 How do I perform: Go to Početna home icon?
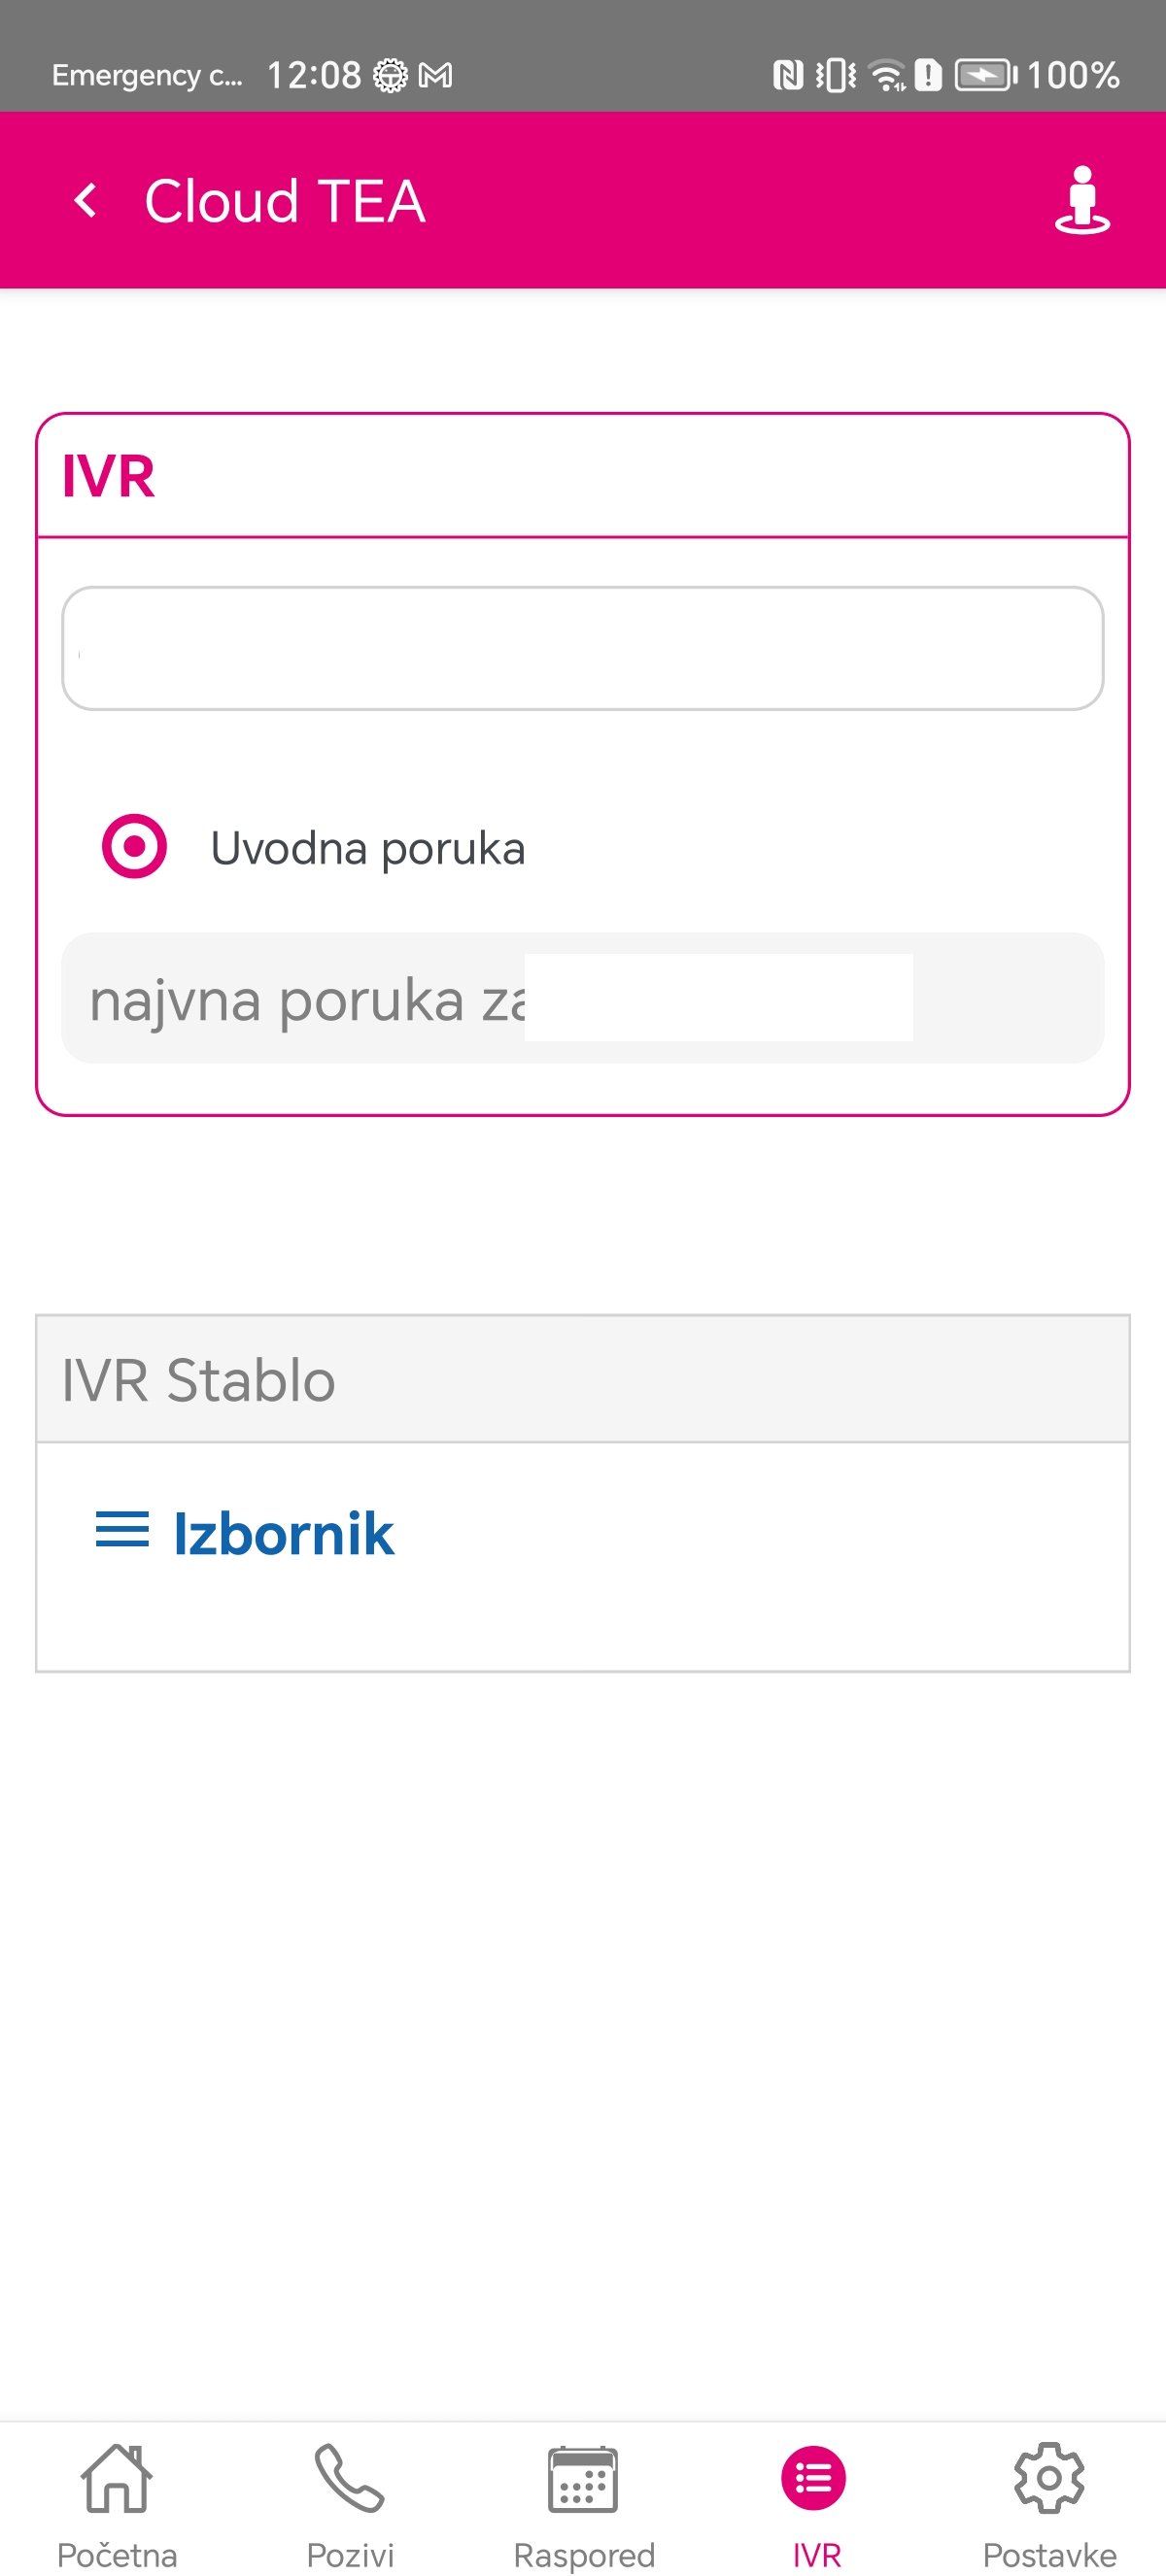117,2478
